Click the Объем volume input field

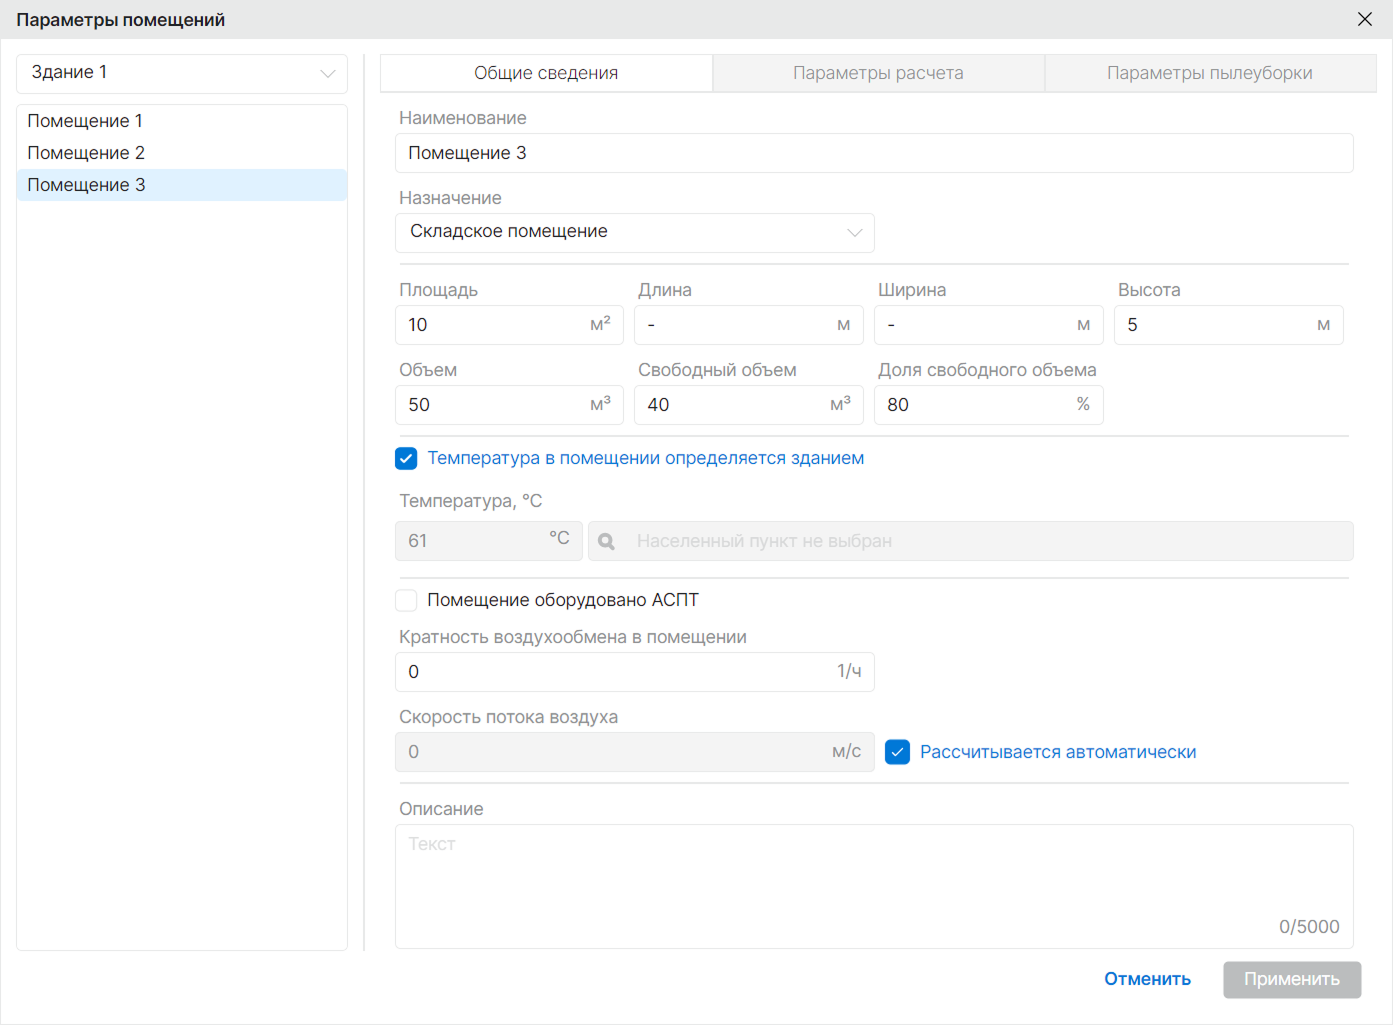coord(509,405)
